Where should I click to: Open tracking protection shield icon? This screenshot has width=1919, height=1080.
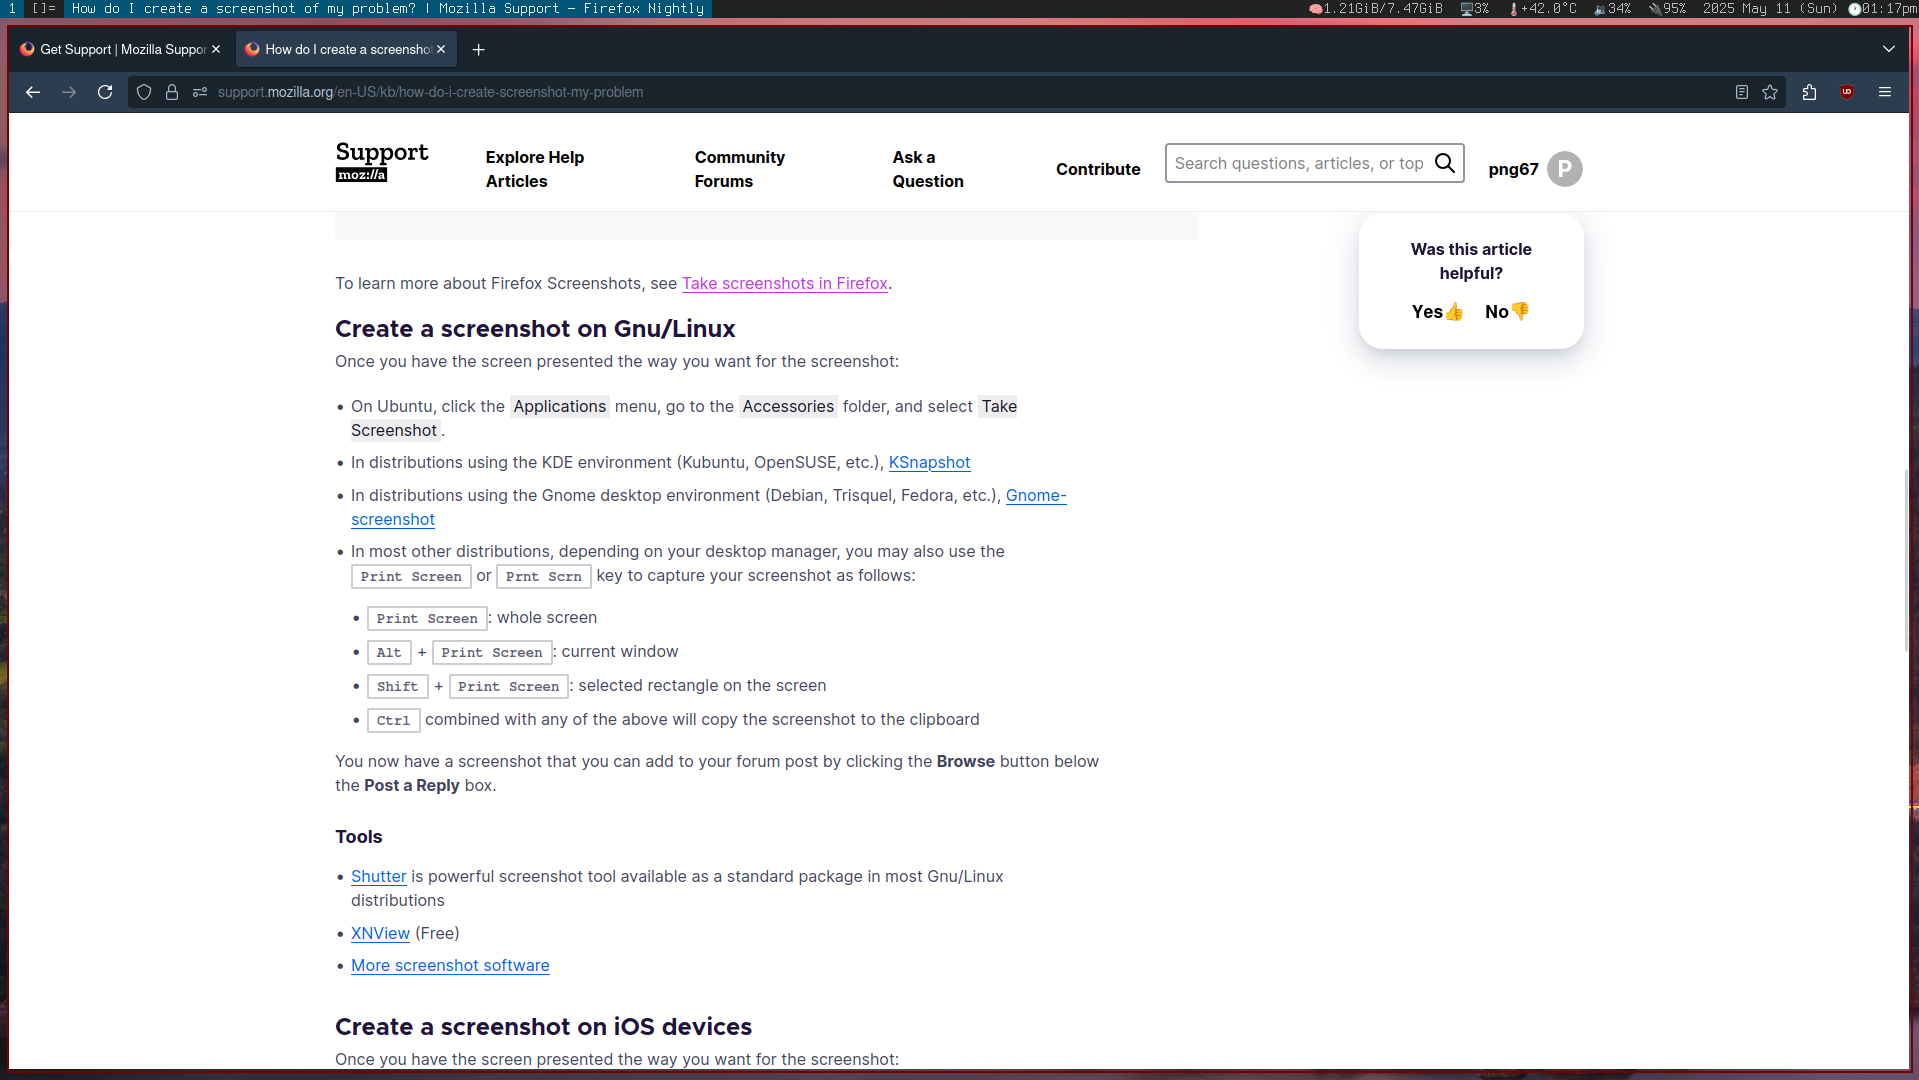point(144,92)
